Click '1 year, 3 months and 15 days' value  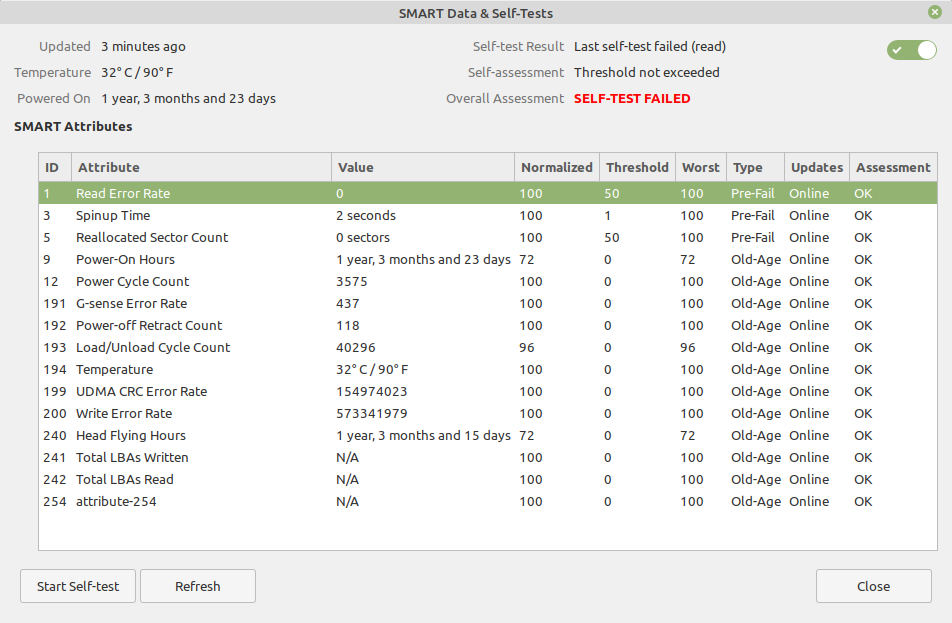coord(423,435)
